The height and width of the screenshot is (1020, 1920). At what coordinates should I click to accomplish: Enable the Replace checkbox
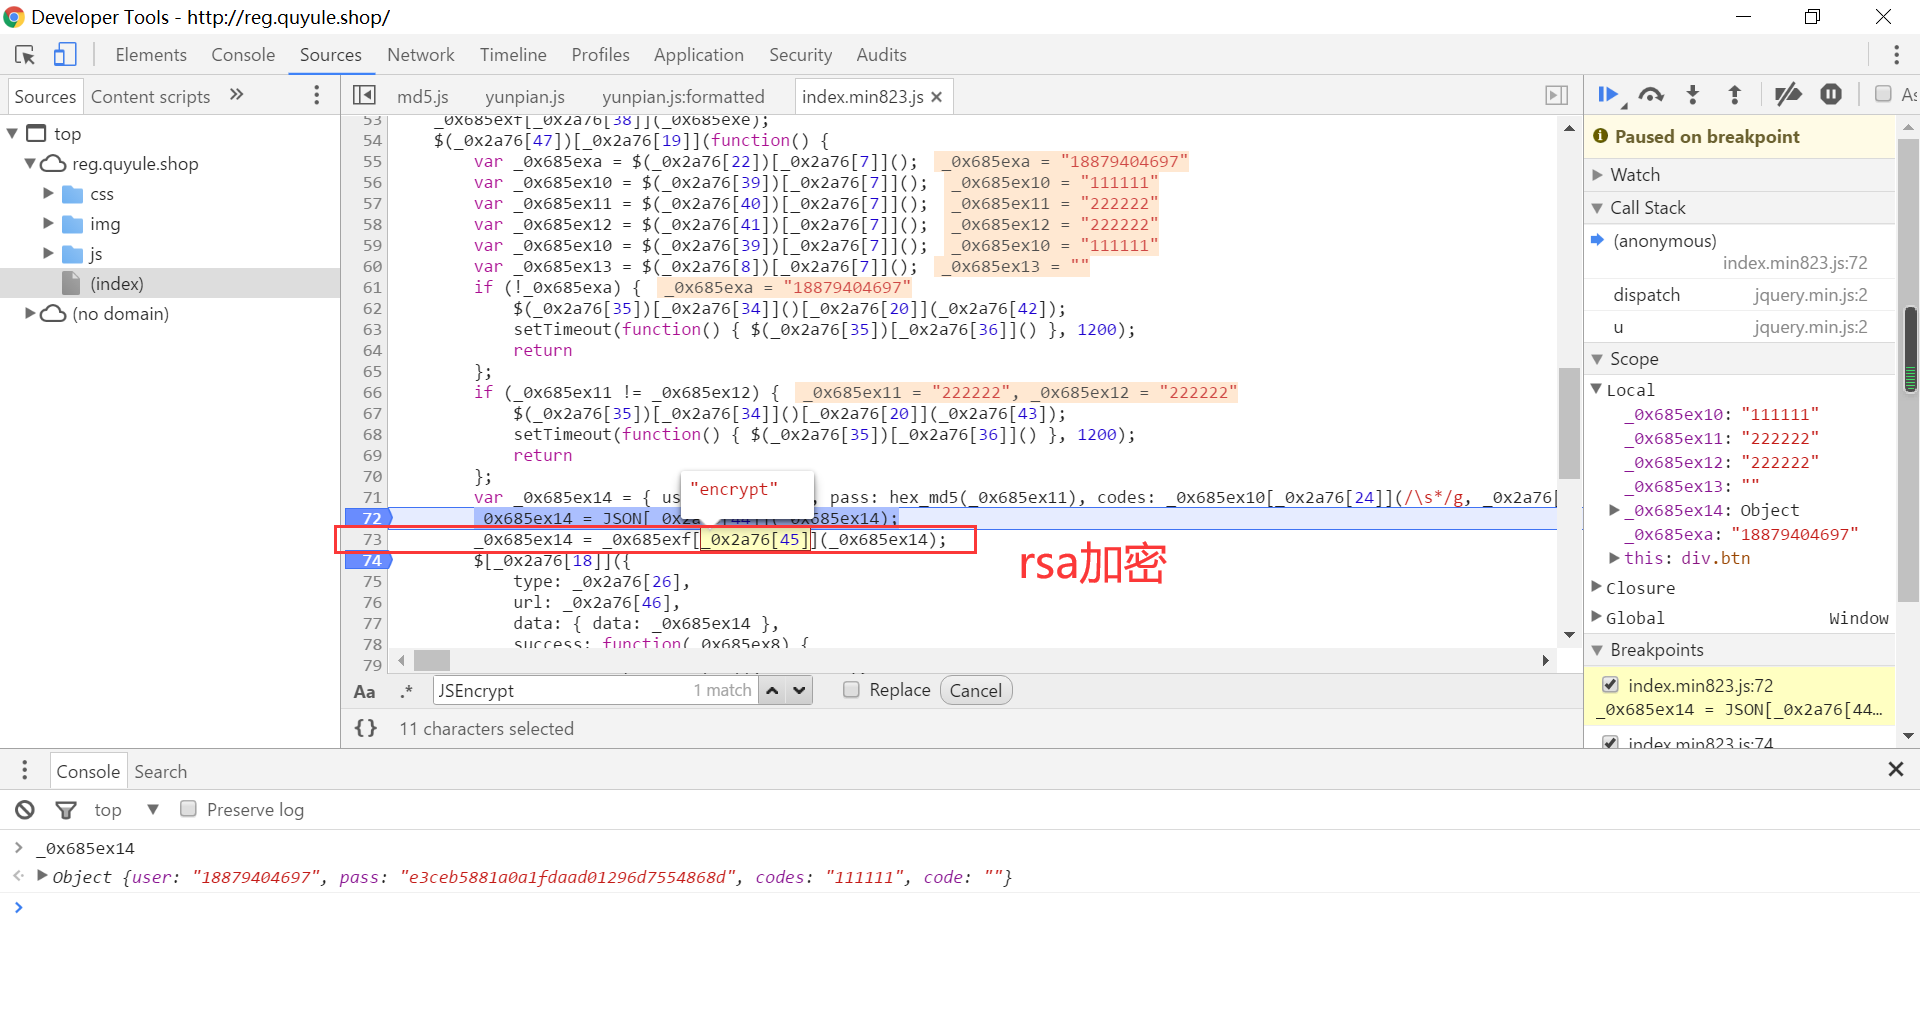[x=851, y=690]
